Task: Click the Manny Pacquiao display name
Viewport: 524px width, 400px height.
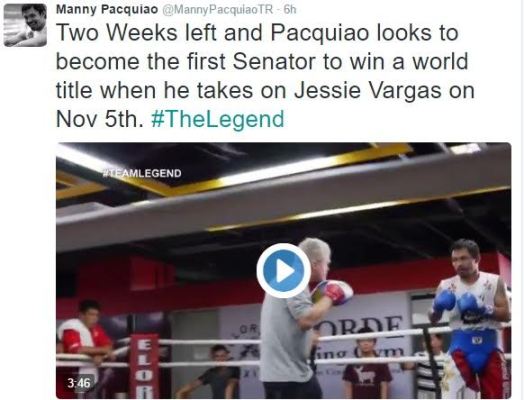Action: tap(107, 9)
